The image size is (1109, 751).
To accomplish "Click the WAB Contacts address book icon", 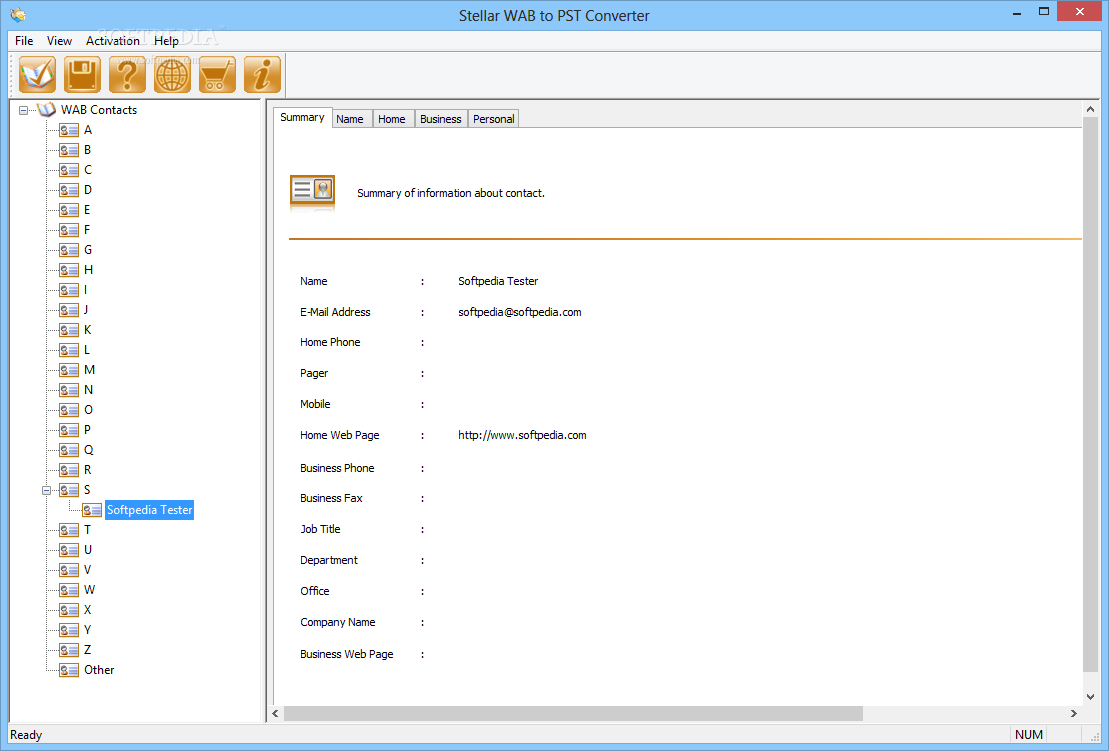I will 46,110.
